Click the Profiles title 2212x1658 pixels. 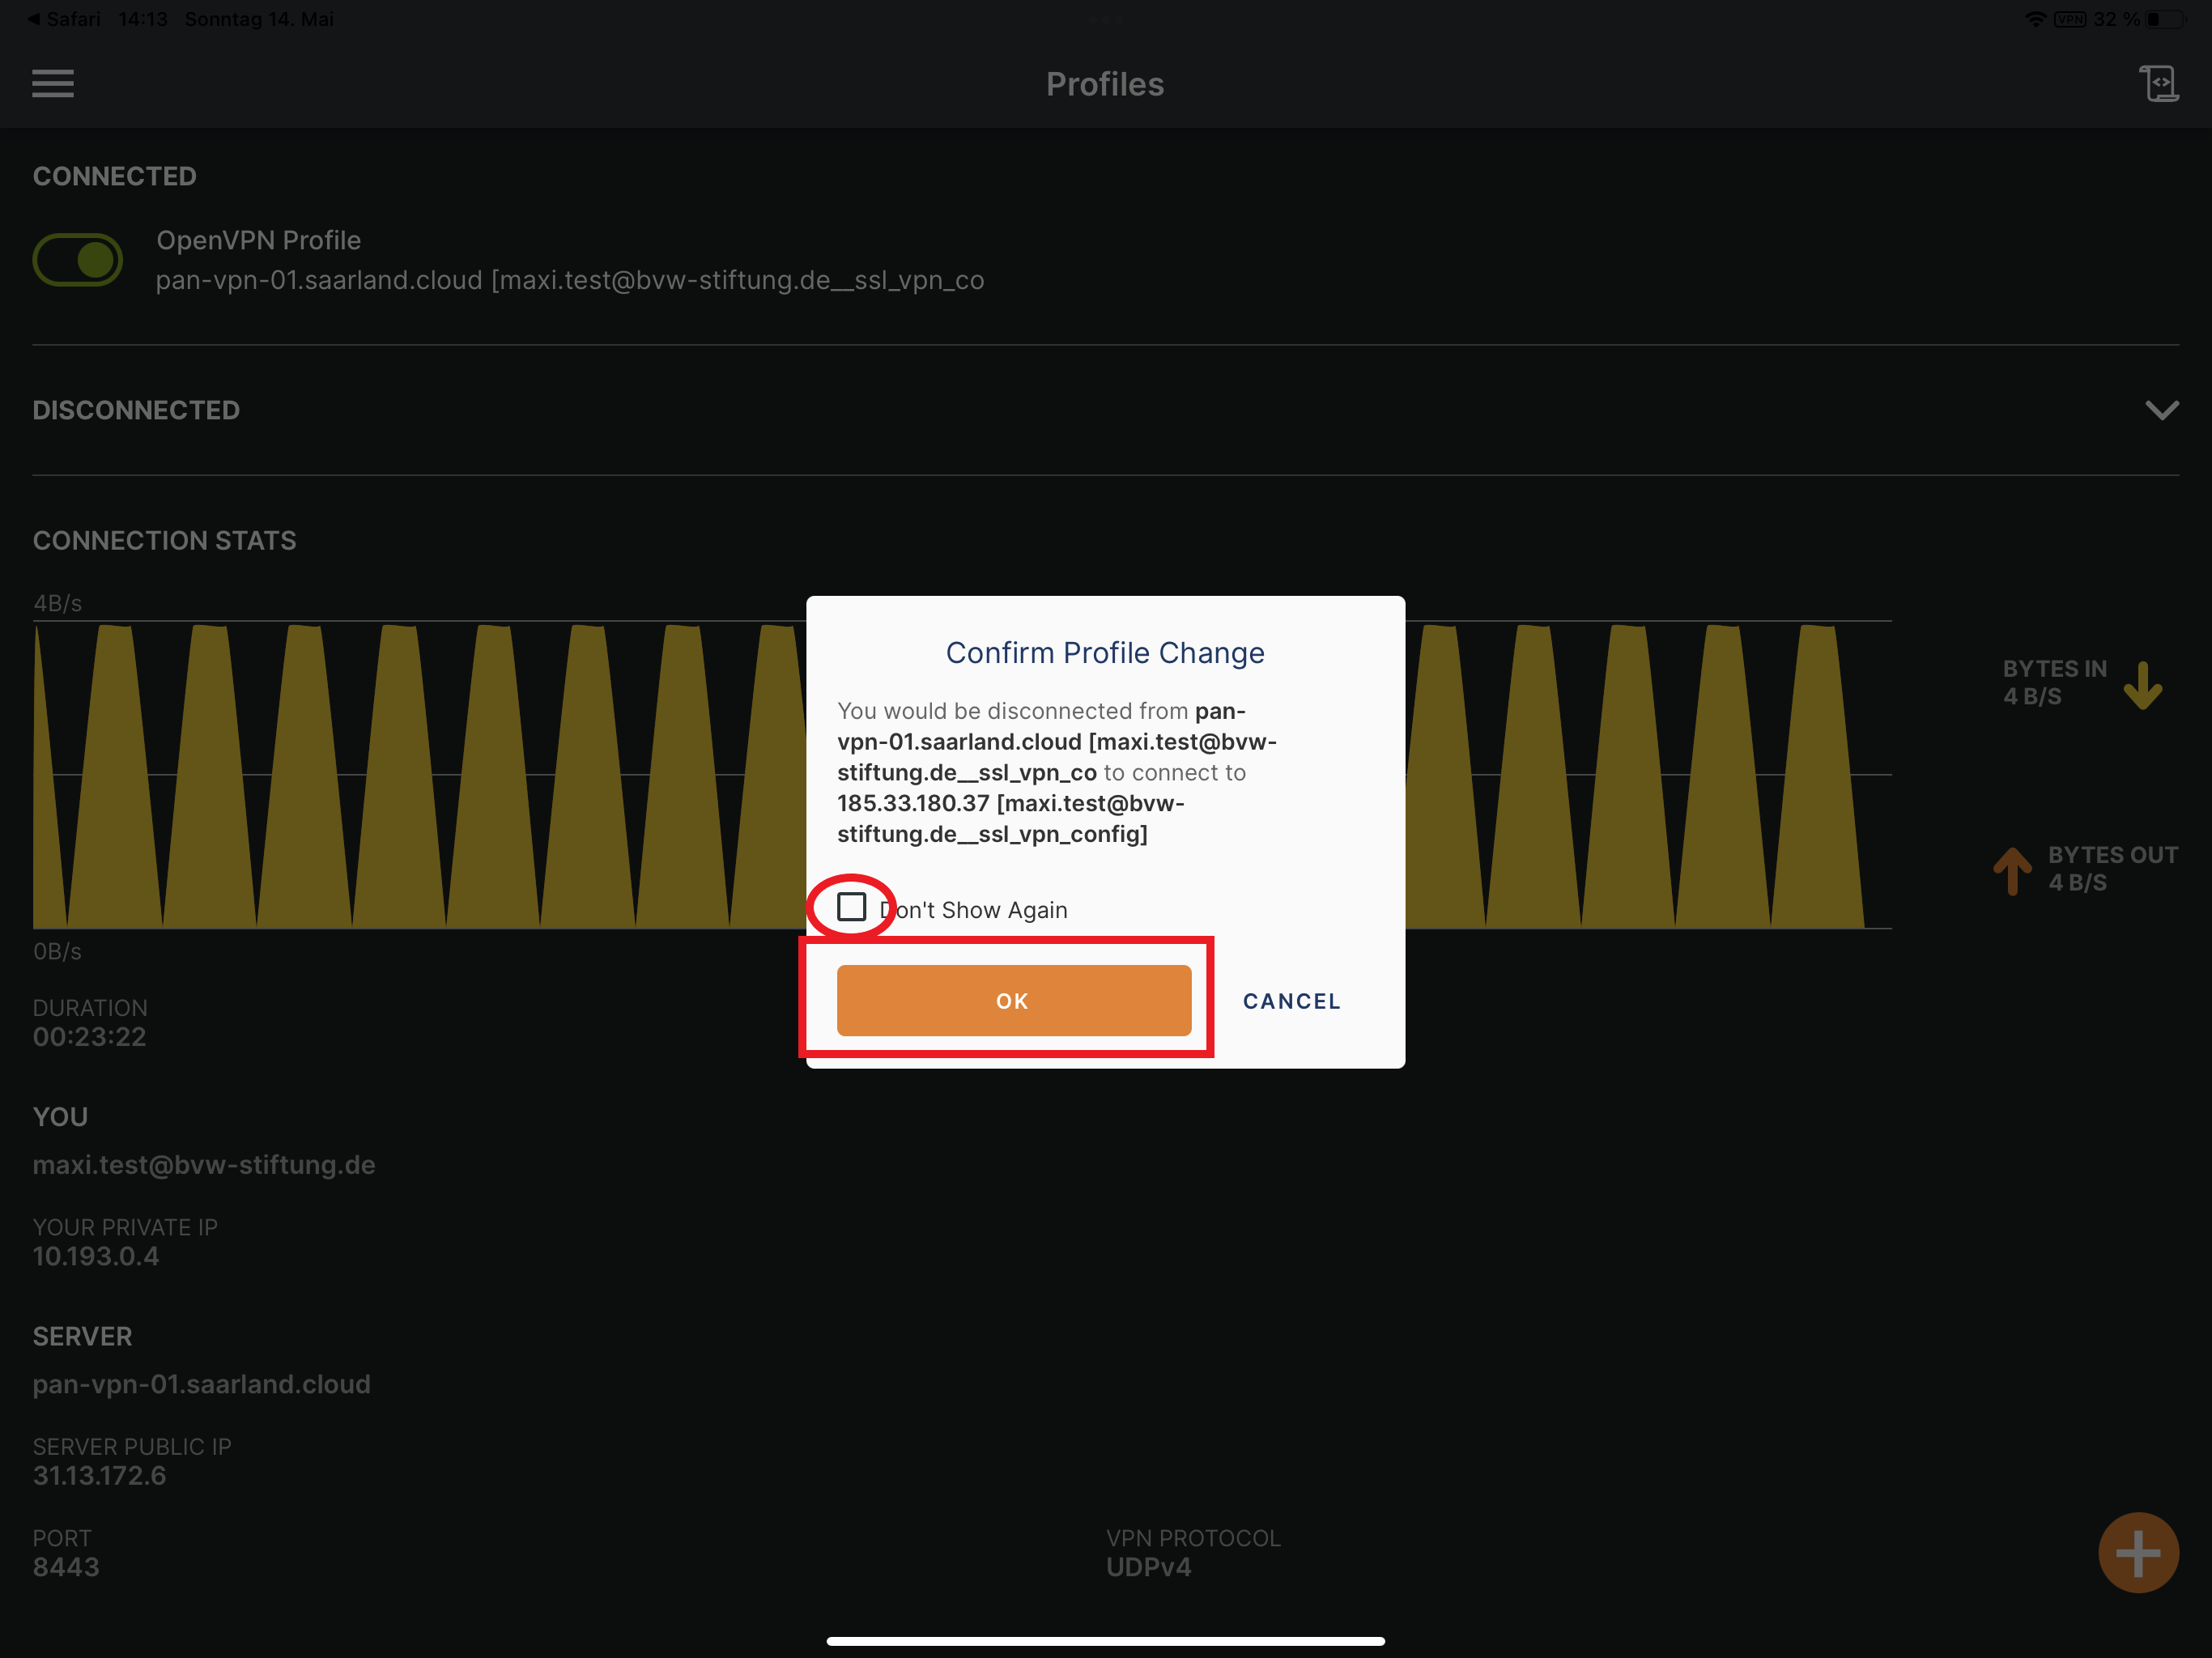[x=1104, y=84]
